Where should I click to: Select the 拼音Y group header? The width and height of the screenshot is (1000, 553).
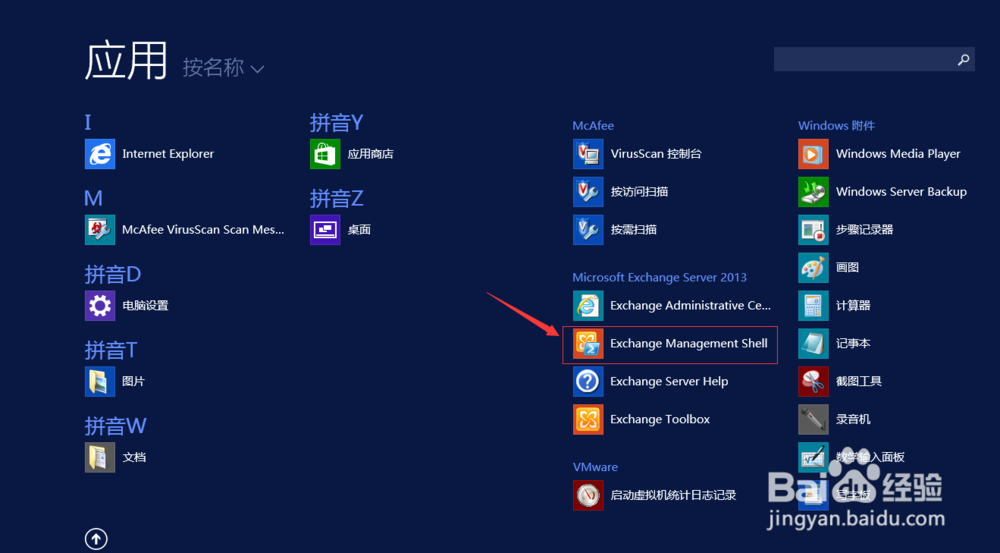336,122
